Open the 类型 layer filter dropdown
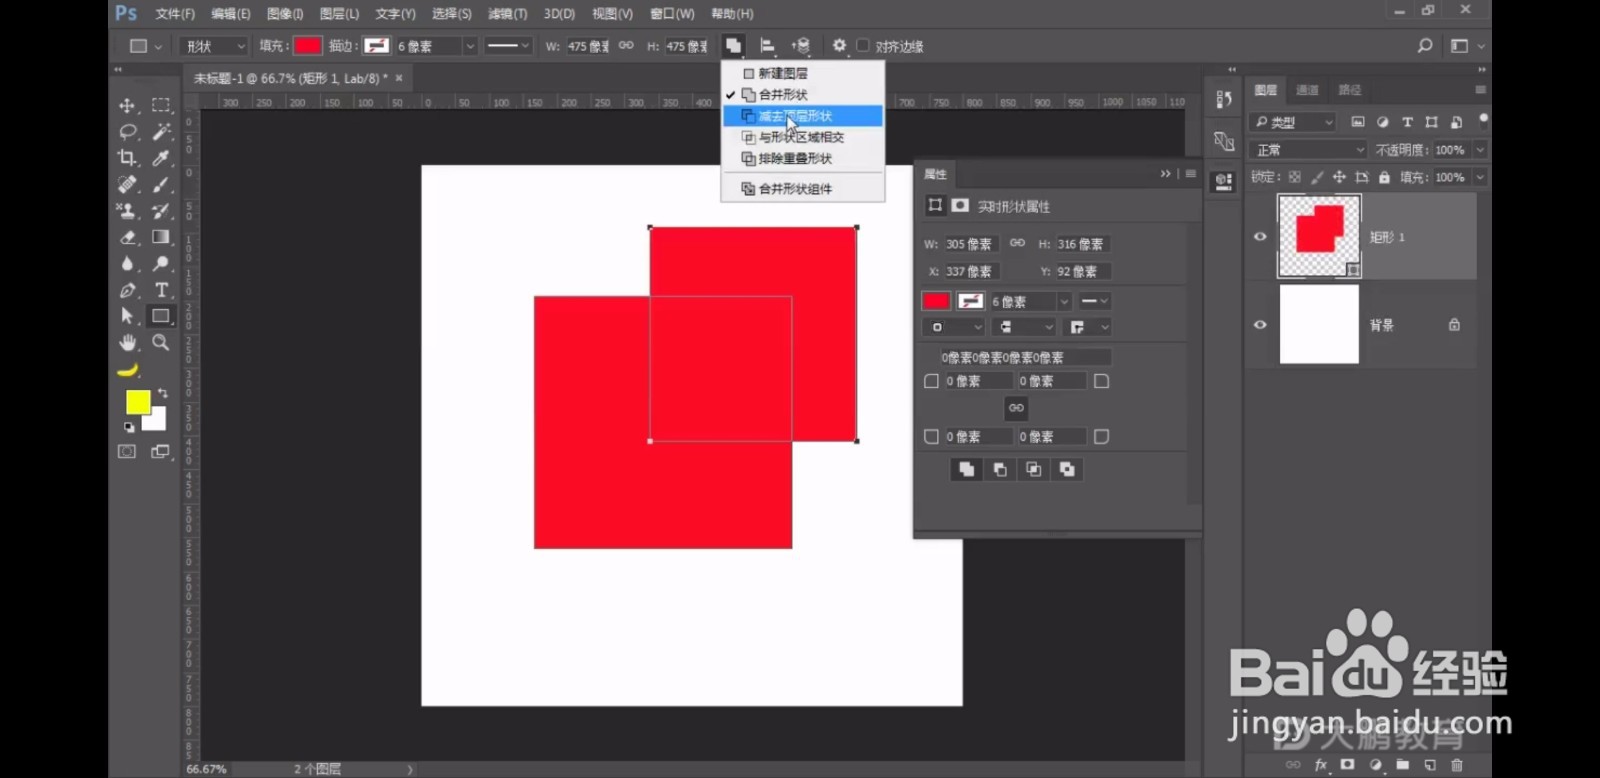Viewport: 1600px width, 778px height. [1293, 122]
